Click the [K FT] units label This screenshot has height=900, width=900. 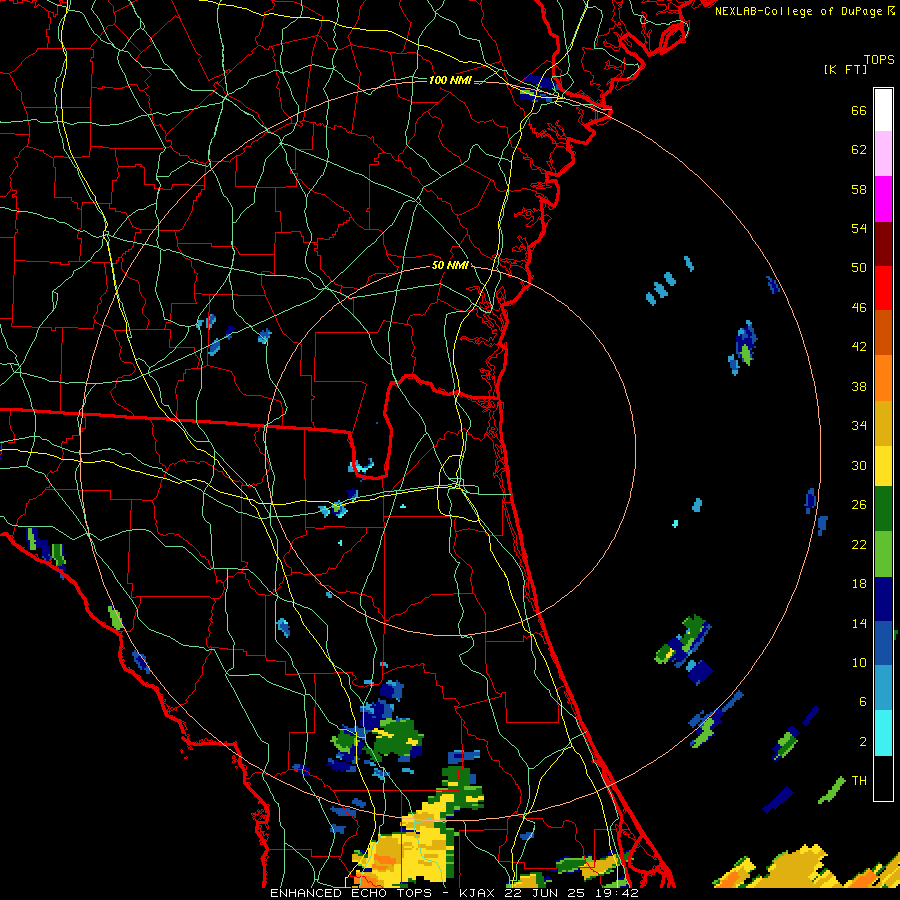point(845,69)
